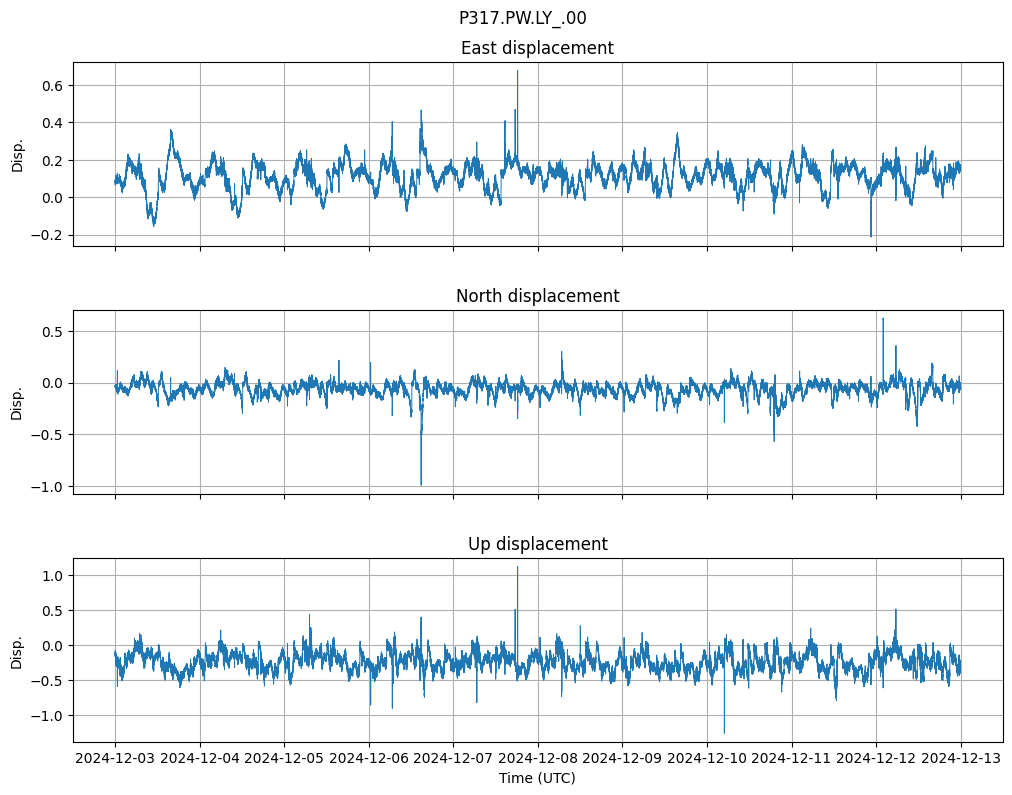Click the 2024-12-03 date tick label

point(115,759)
